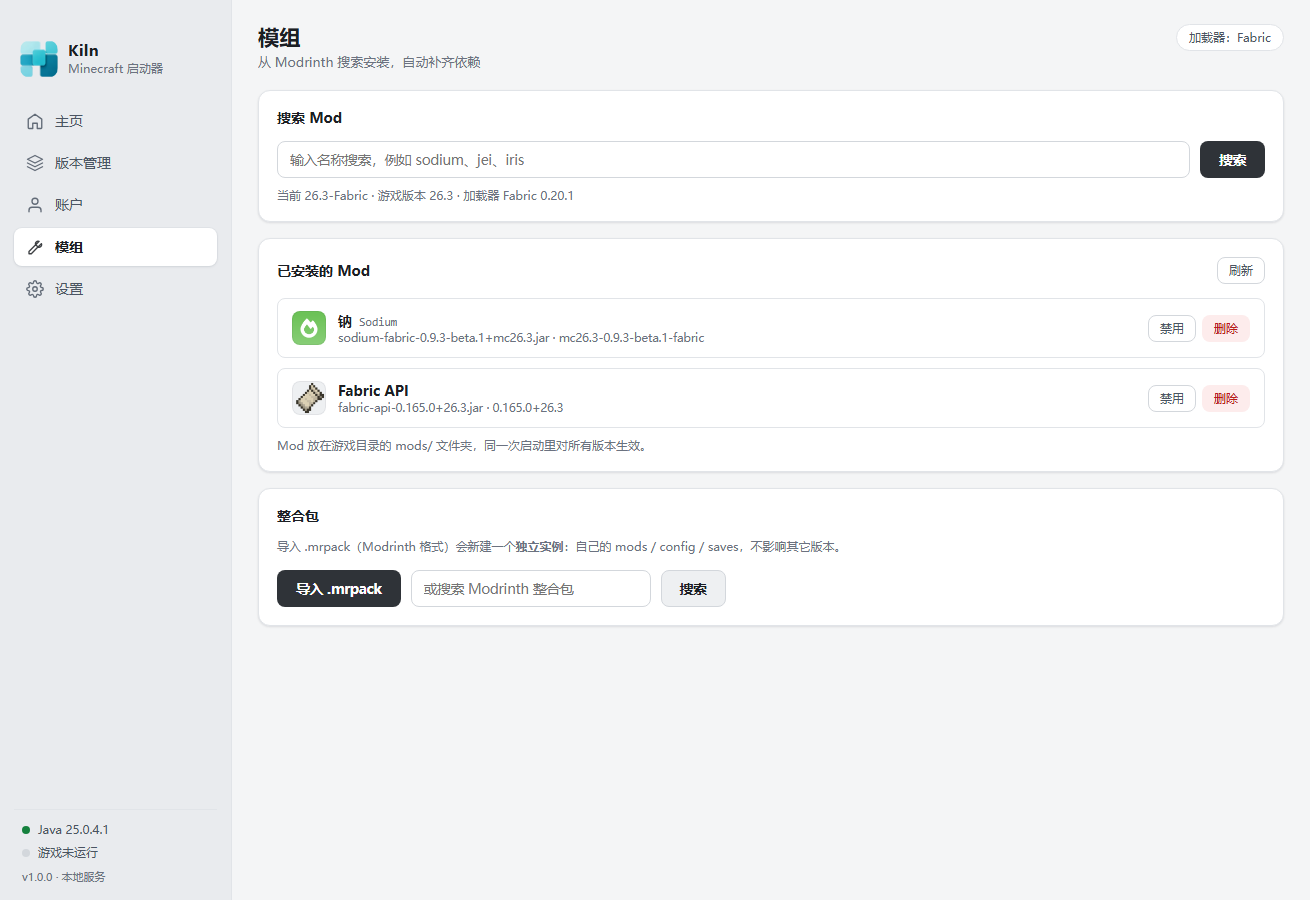Click the Fabric API mod icon
The image size is (1310, 900).
point(309,398)
